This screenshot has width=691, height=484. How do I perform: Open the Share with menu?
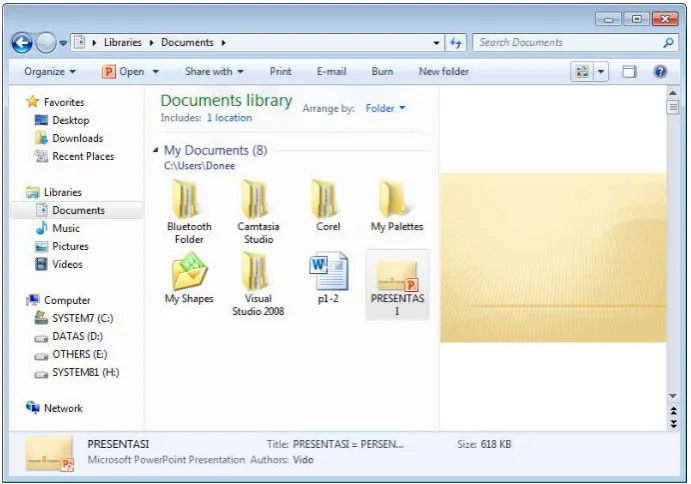[214, 71]
